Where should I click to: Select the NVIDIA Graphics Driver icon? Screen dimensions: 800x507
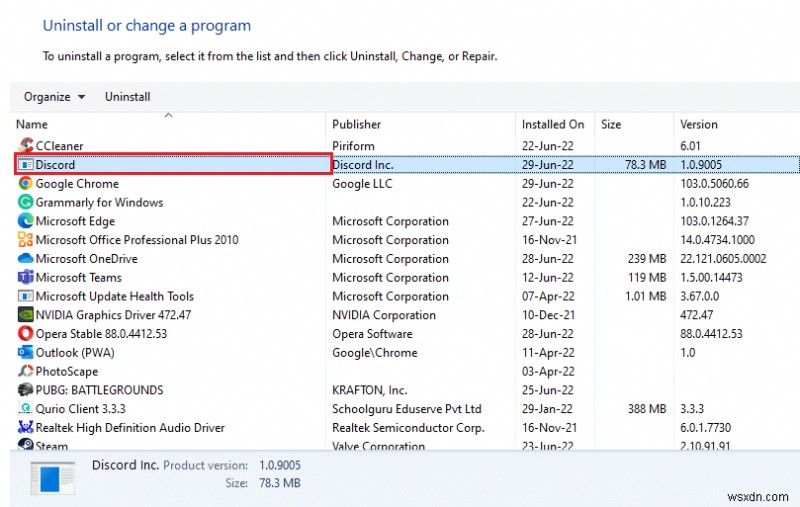pos(25,314)
